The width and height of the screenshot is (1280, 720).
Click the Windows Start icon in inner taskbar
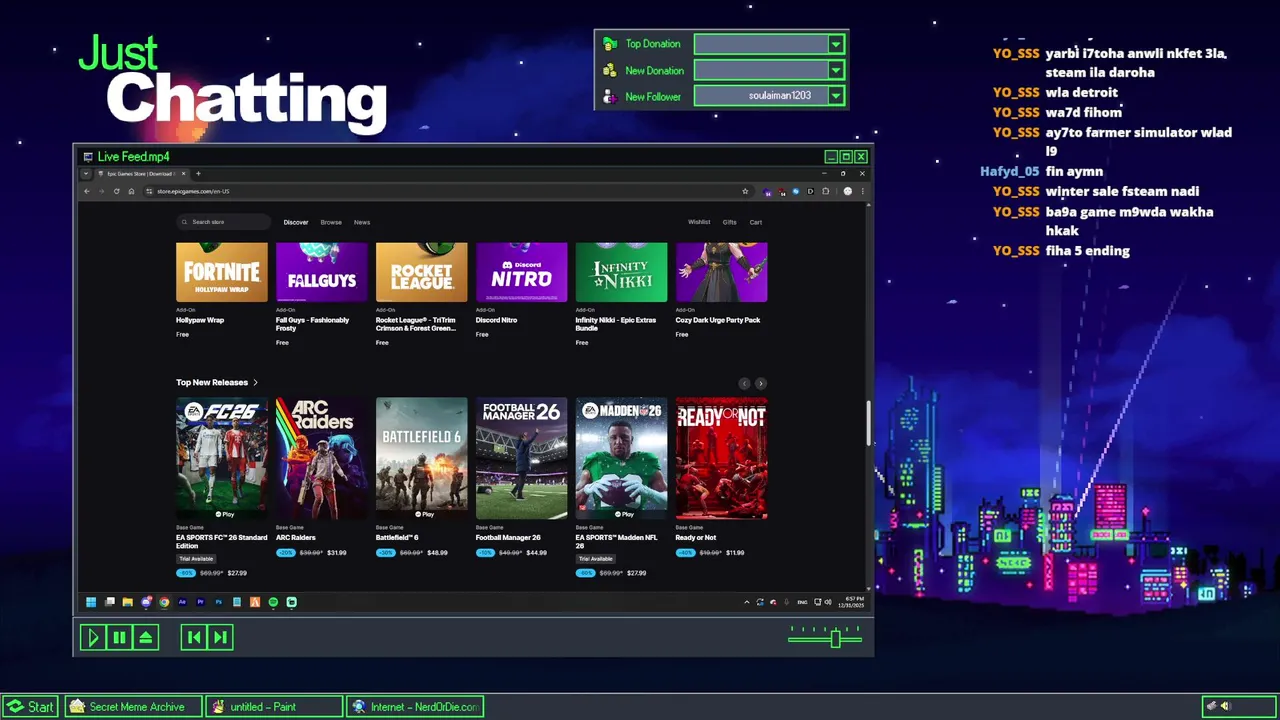[x=91, y=602]
